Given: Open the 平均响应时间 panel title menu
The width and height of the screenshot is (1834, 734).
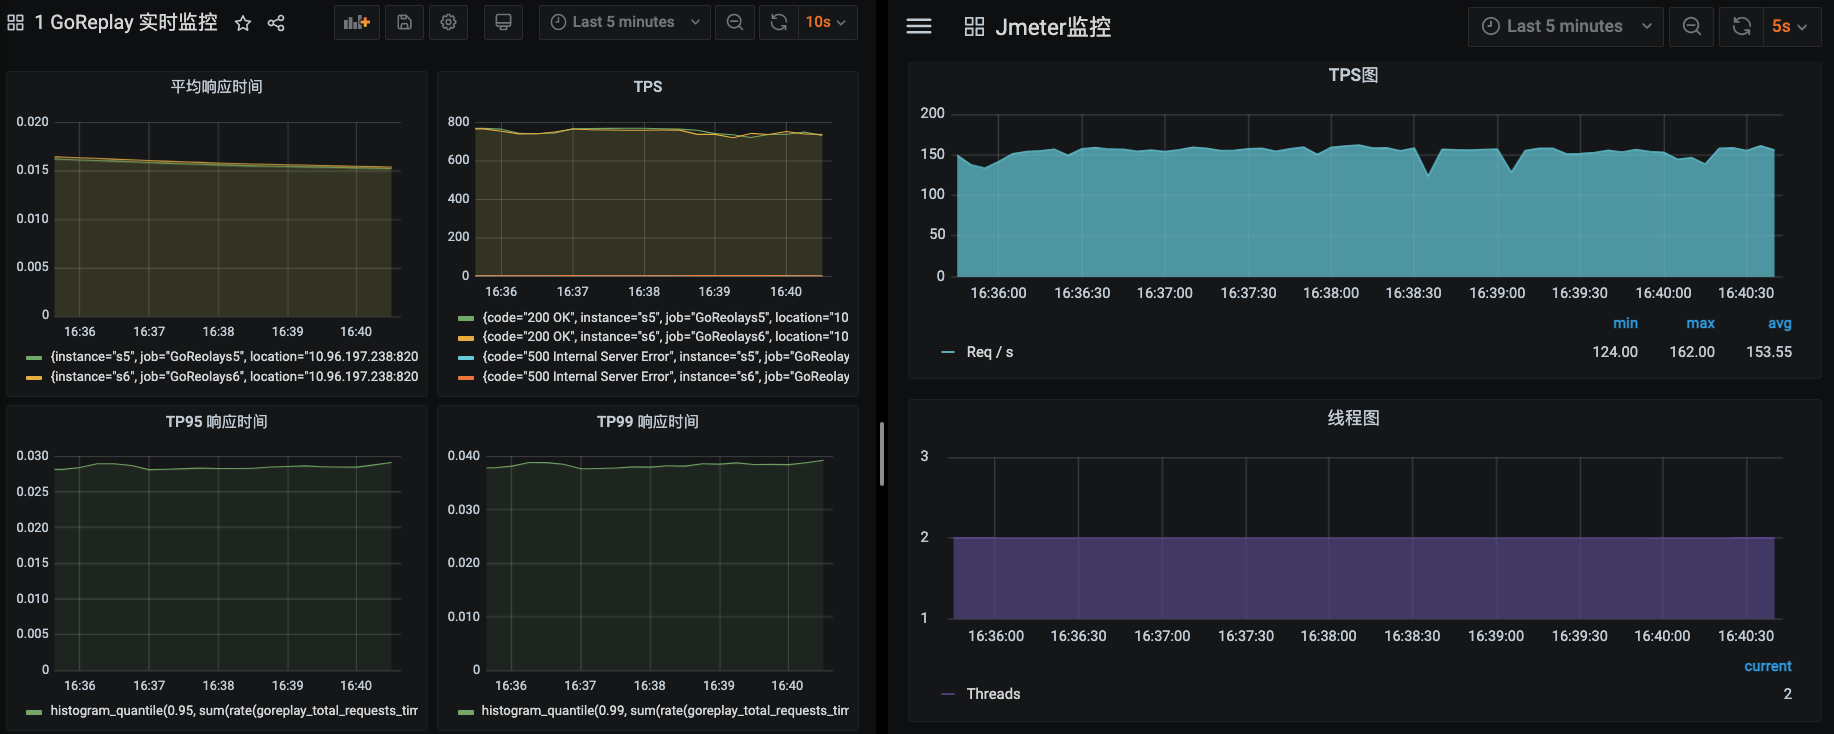Looking at the screenshot, I should tap(217, 87).
